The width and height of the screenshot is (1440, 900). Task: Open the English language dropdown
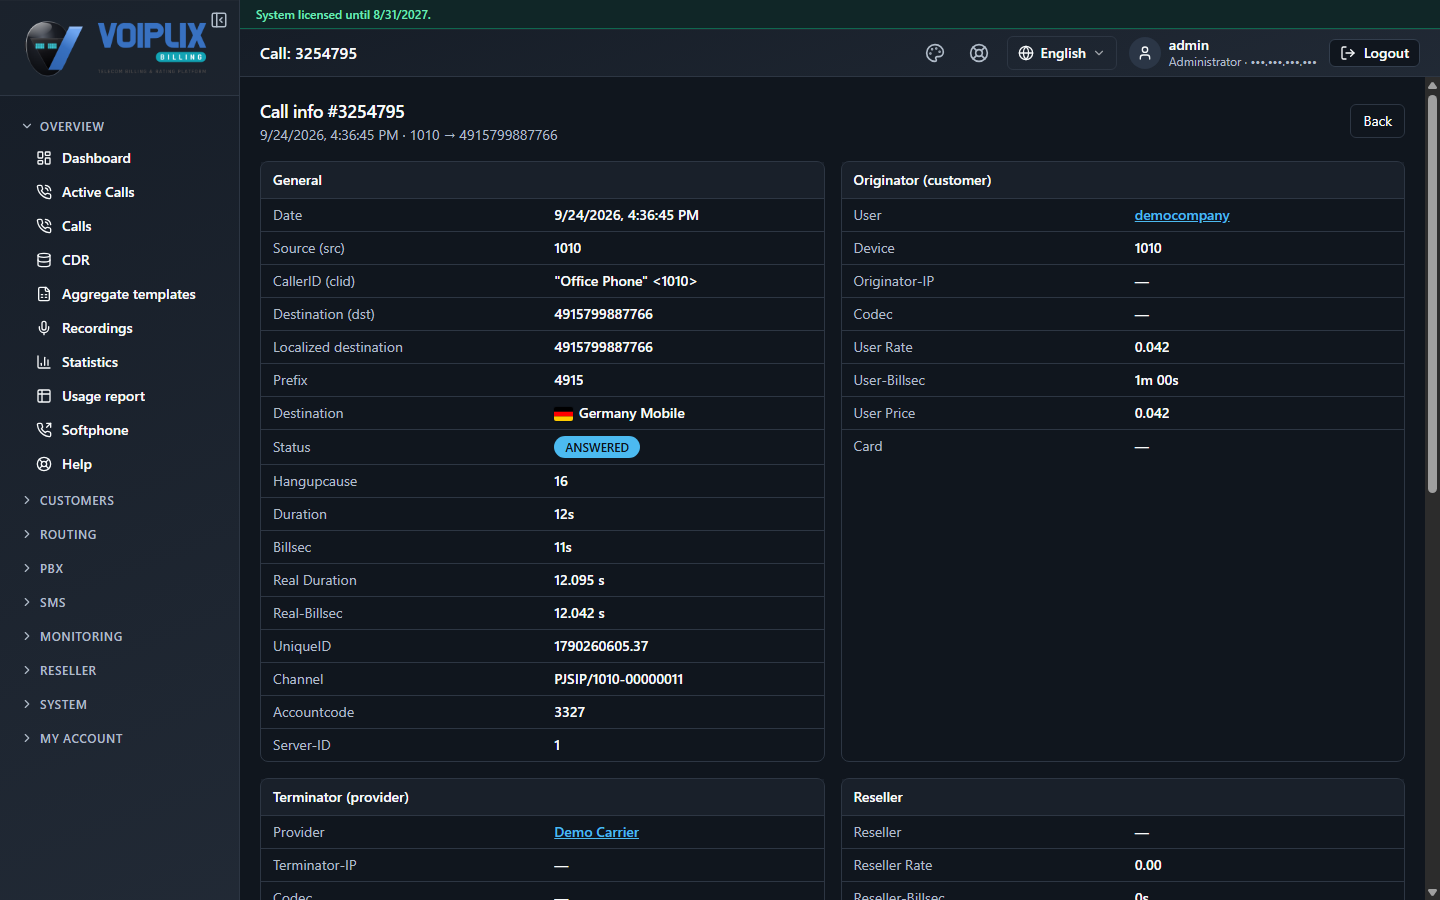tap(1061, 53)
